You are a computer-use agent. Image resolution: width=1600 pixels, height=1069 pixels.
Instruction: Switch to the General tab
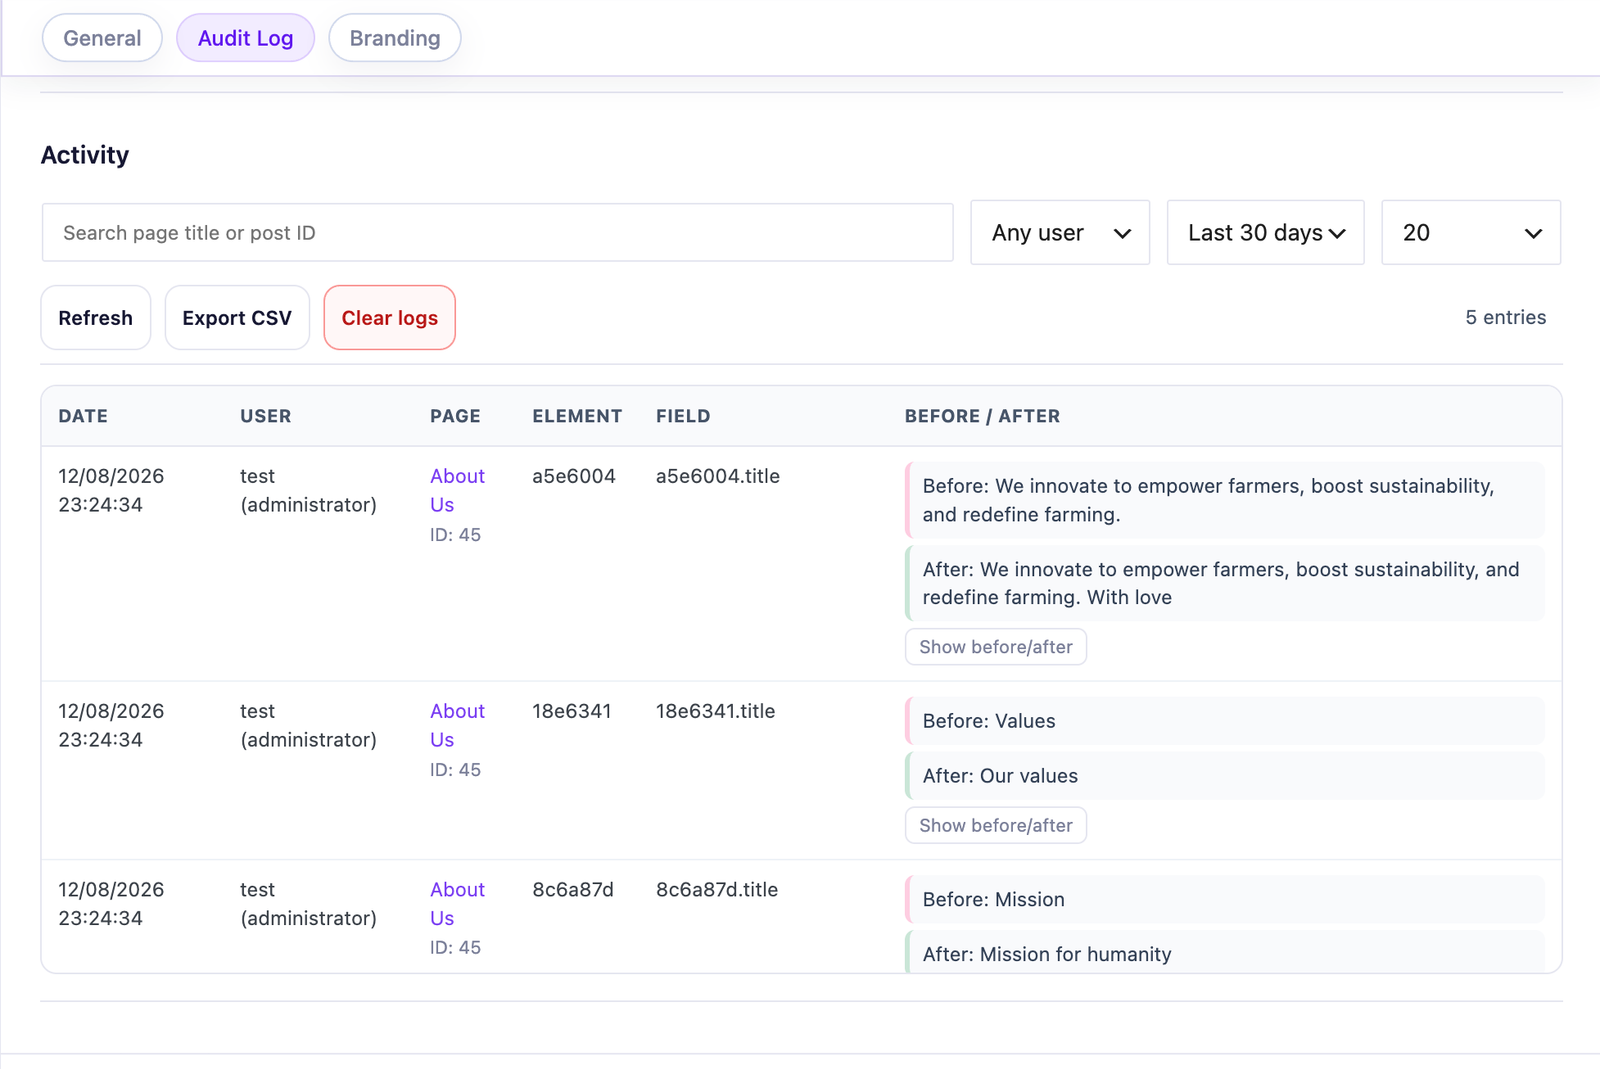(x=102, y=38)
